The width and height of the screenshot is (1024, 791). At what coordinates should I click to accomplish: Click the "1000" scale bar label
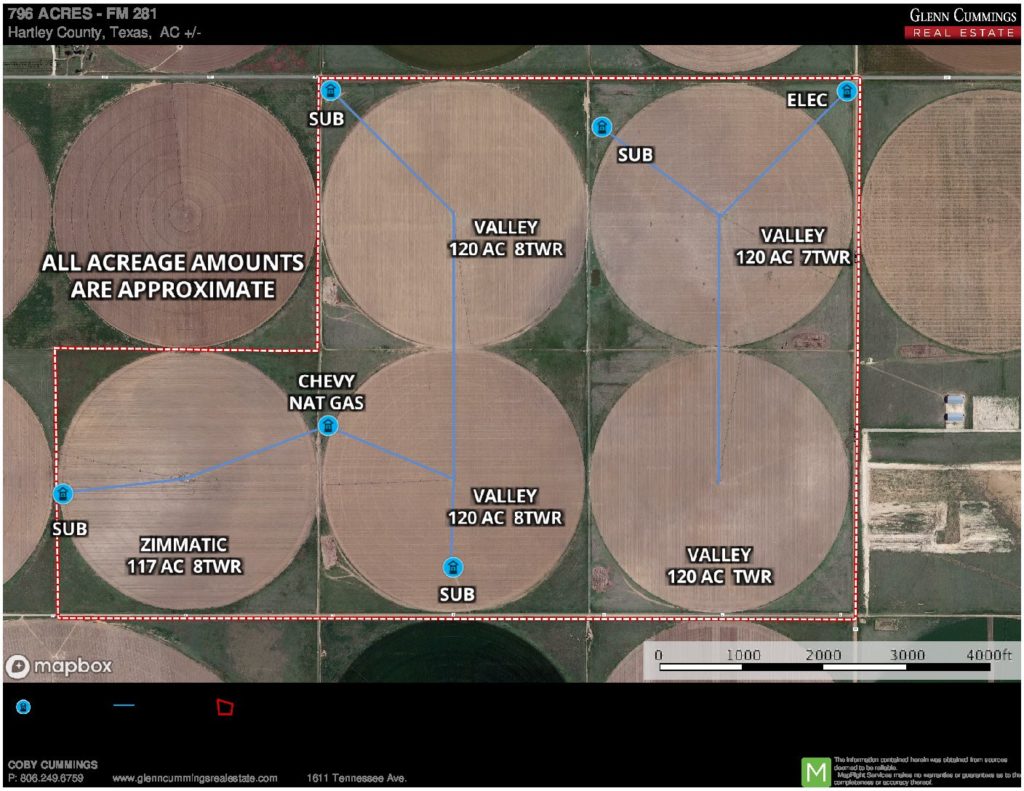point(743,654)
